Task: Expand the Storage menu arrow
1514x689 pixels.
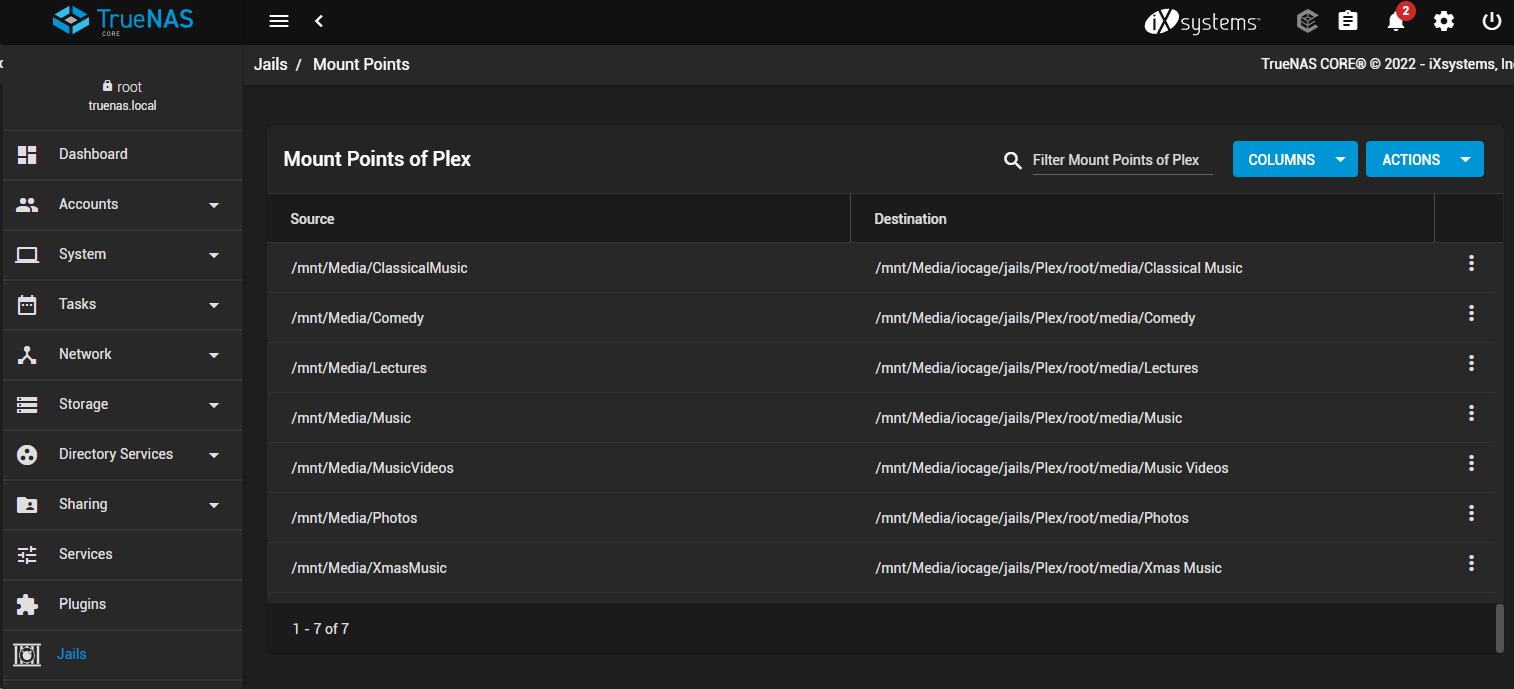Action: (213, 405)
